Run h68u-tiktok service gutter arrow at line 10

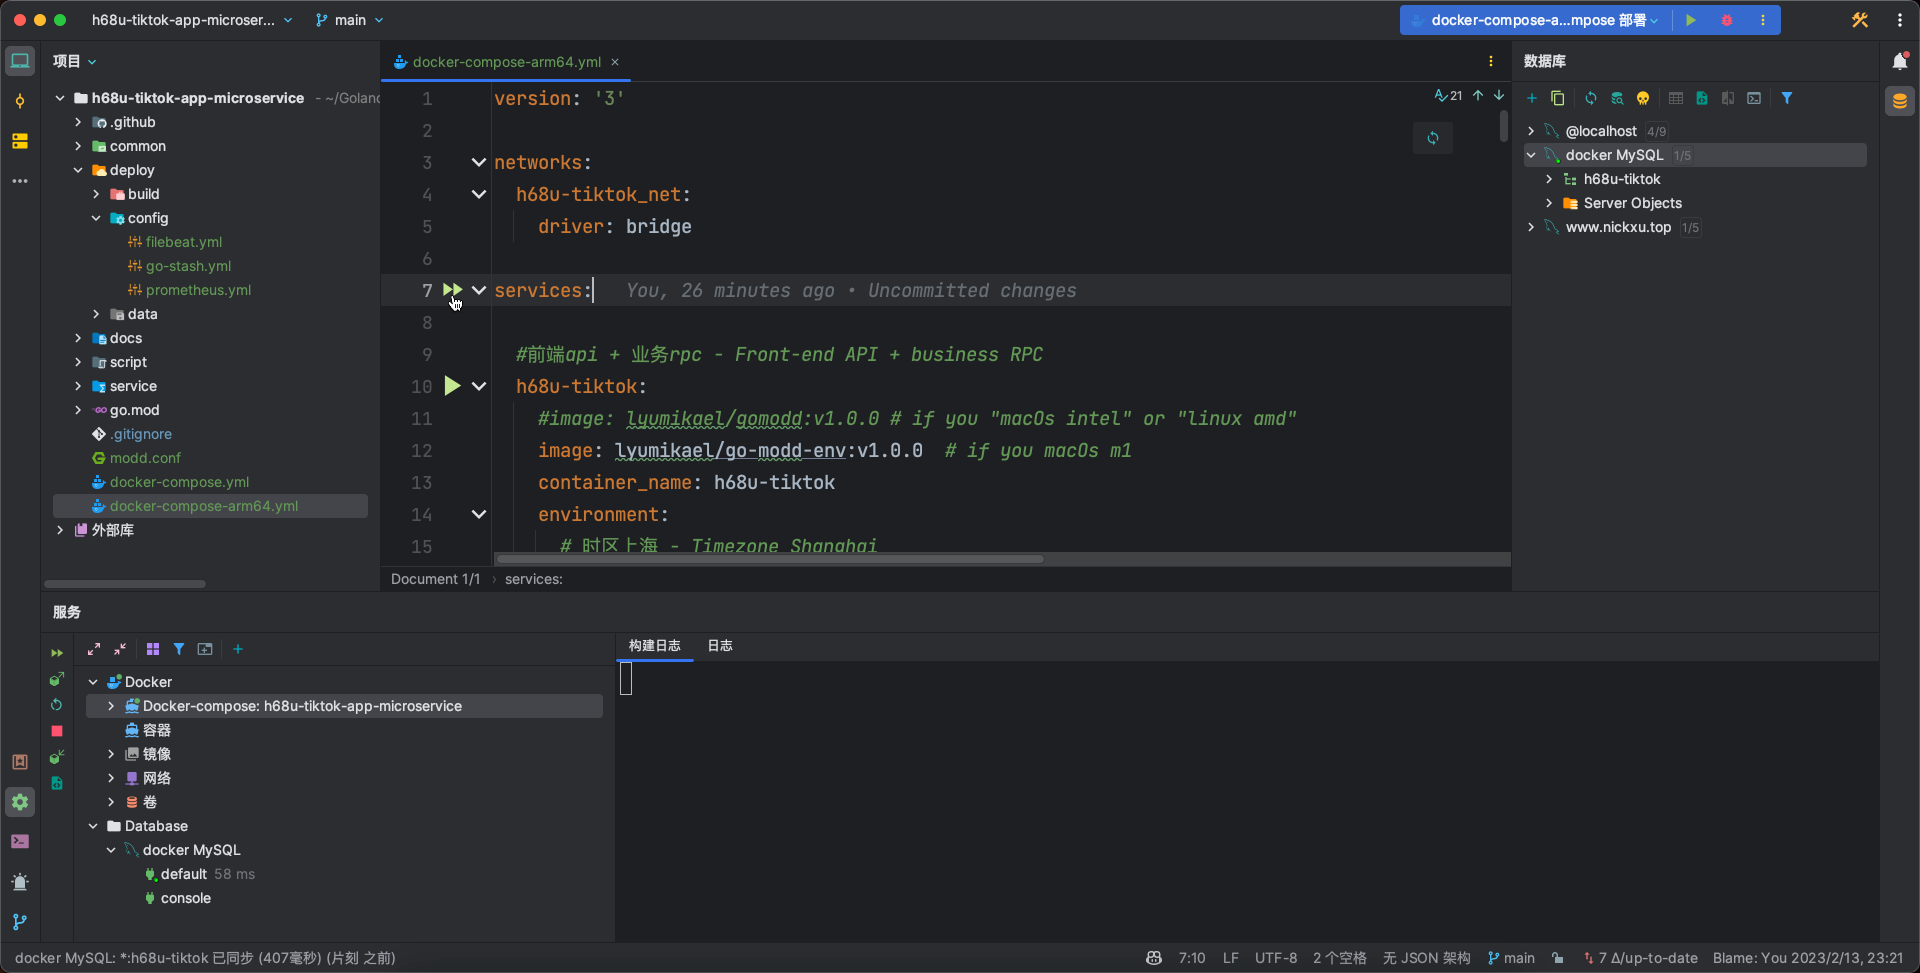452,386
